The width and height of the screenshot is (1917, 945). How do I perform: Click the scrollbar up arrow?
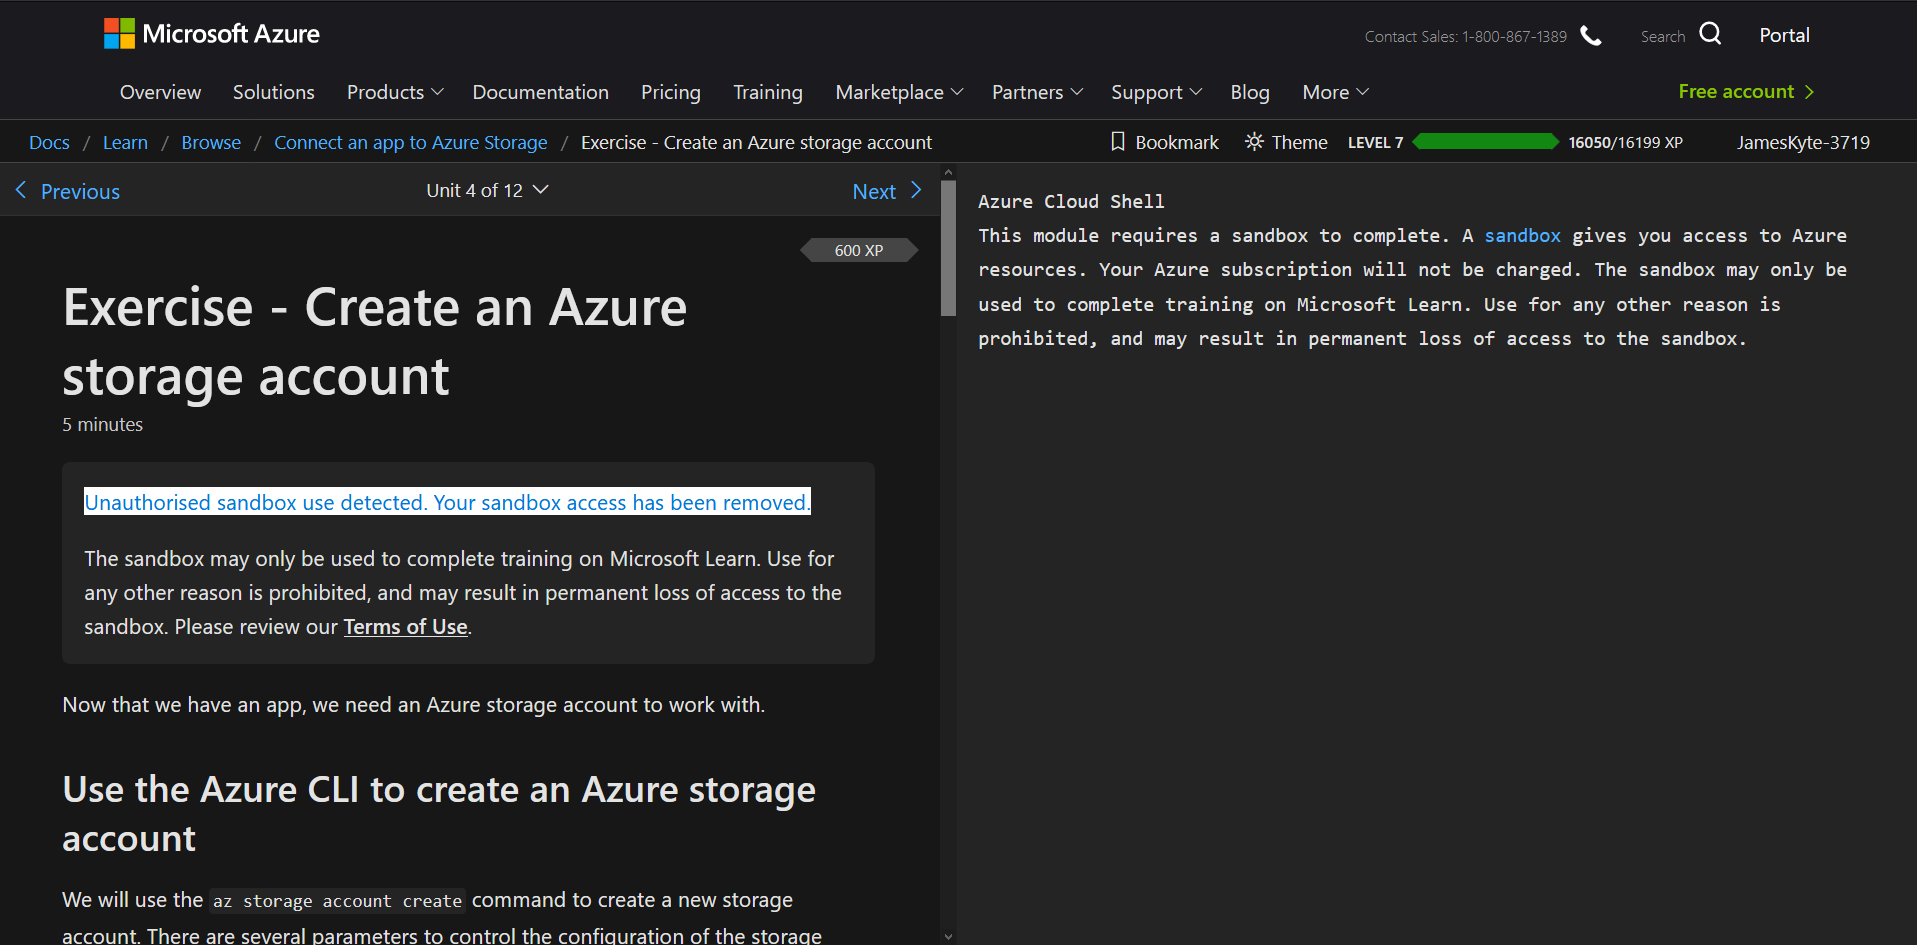[948, 172]
